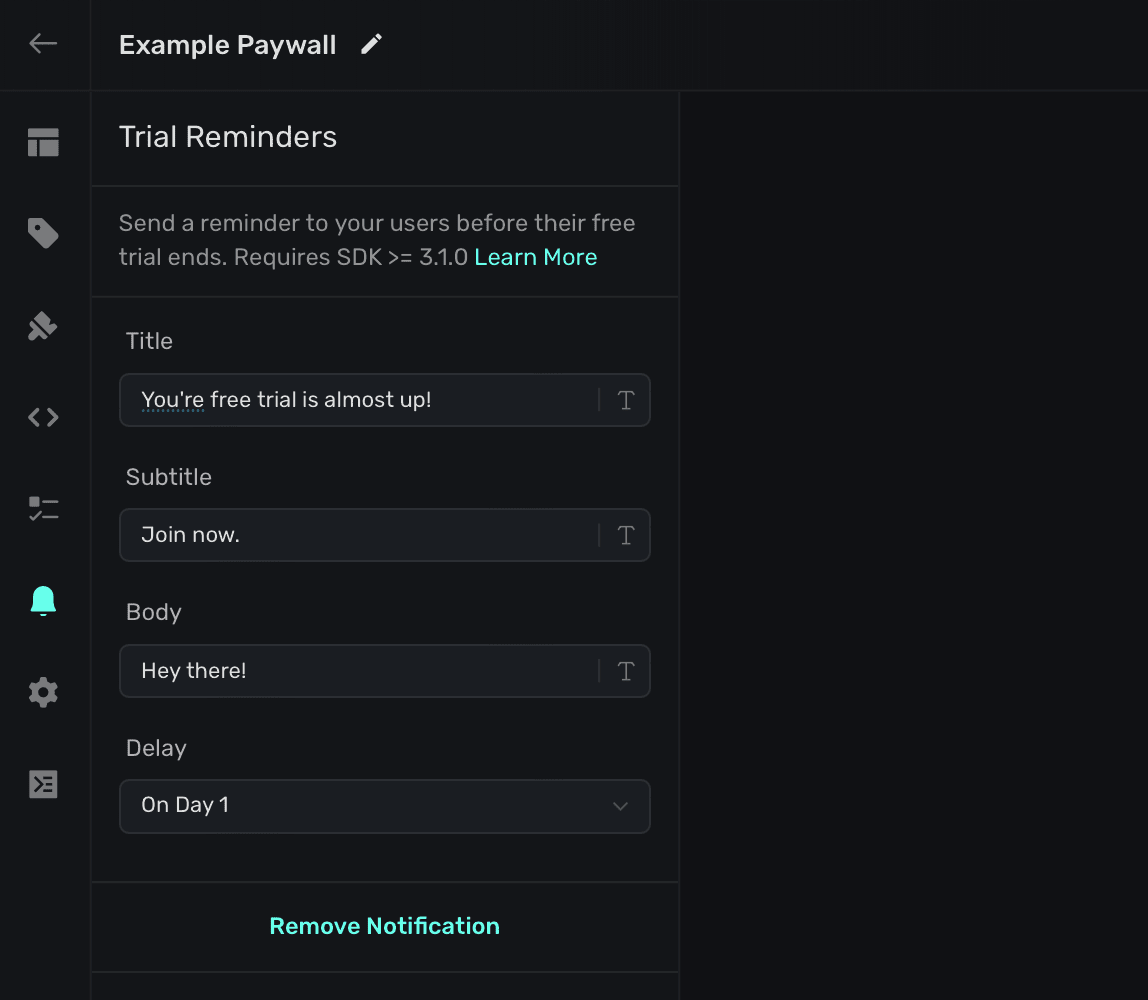Focus the Subtitle input reading Join now.
The image size is (1148, 1000).
pyautogui.click(x=360, y=535)
